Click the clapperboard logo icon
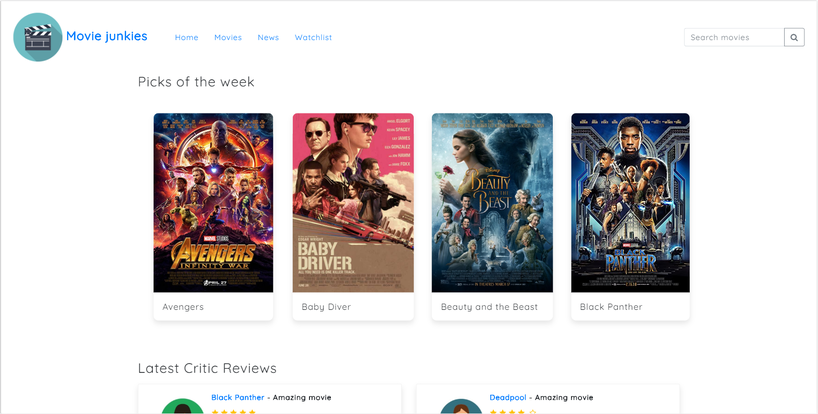The image size is (818, 414). point(38,37)
